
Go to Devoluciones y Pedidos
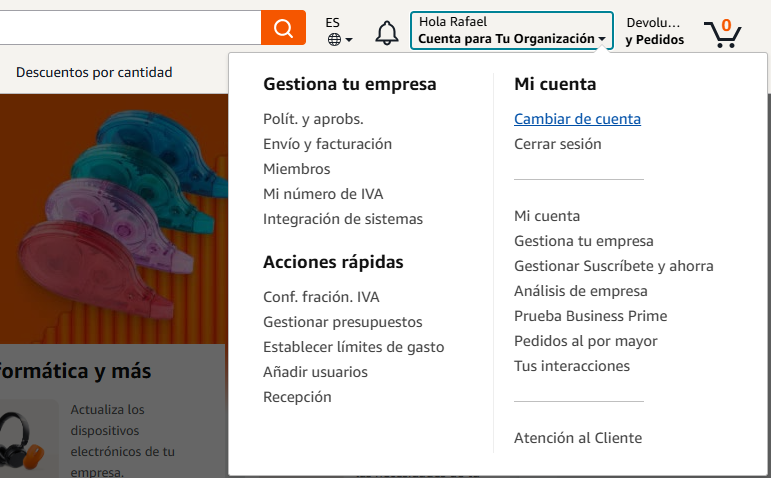pos(654,31)
